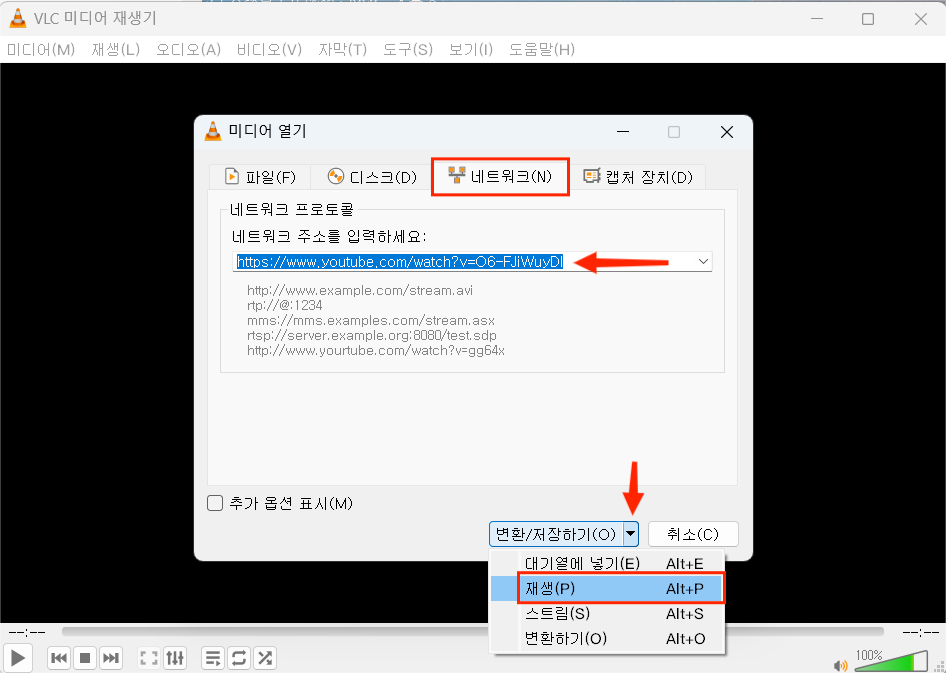Enable random playback with the shuffle icon

[x=265, y=658]
